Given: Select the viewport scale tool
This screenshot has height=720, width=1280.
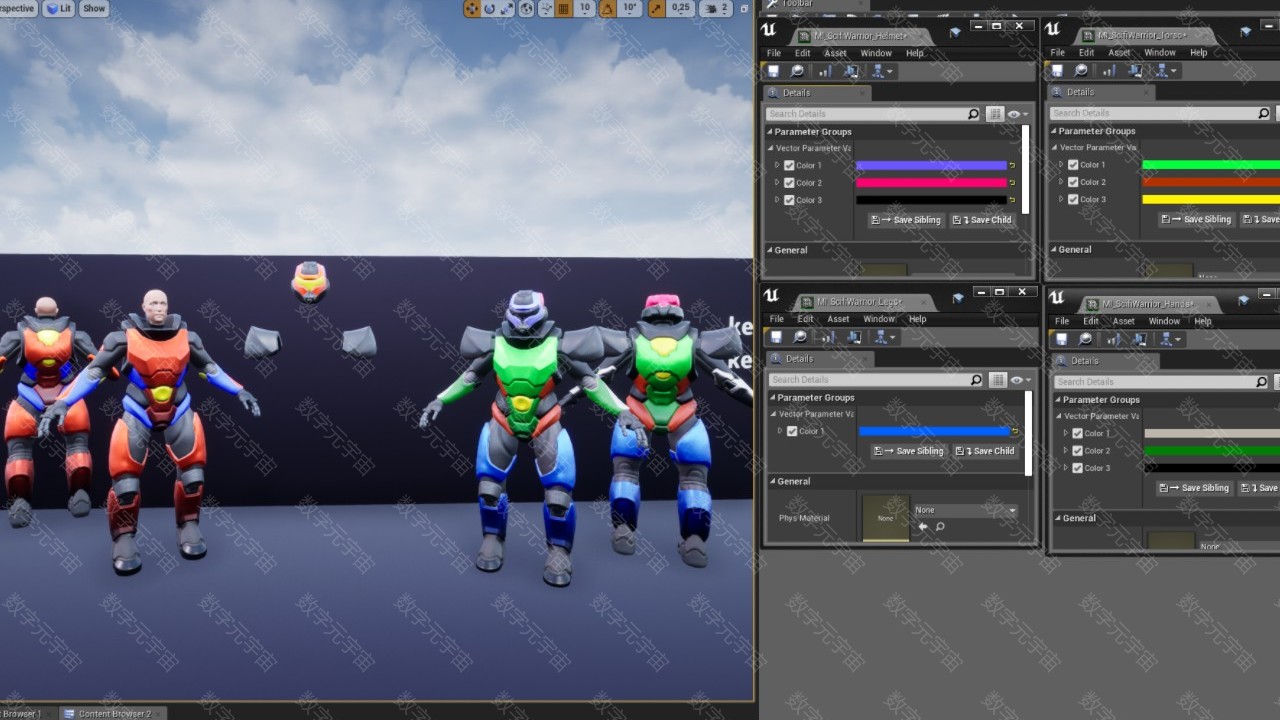Looking at the screenshot, I should tap(507, 8).
